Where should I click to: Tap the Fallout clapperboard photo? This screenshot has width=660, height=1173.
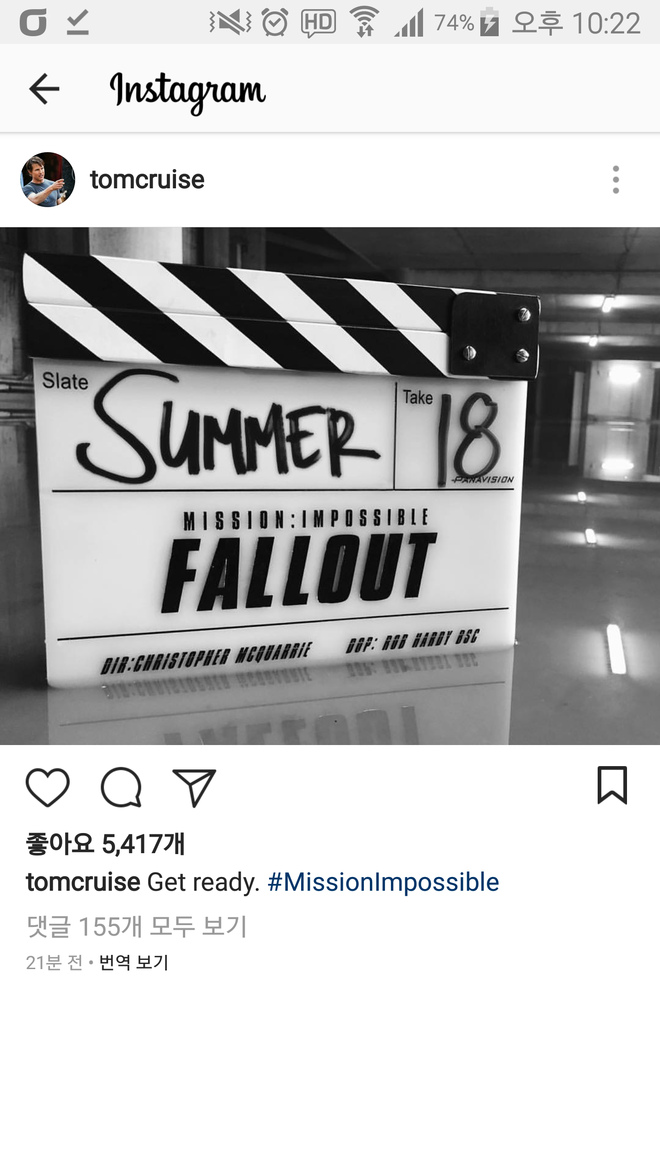point(330,486)
